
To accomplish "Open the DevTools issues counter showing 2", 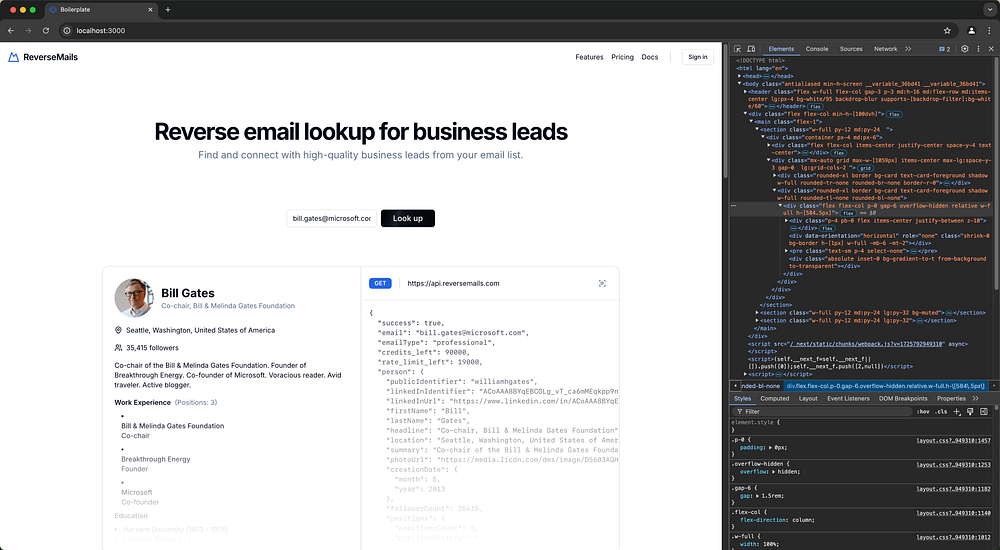I will tap(945, 48).
